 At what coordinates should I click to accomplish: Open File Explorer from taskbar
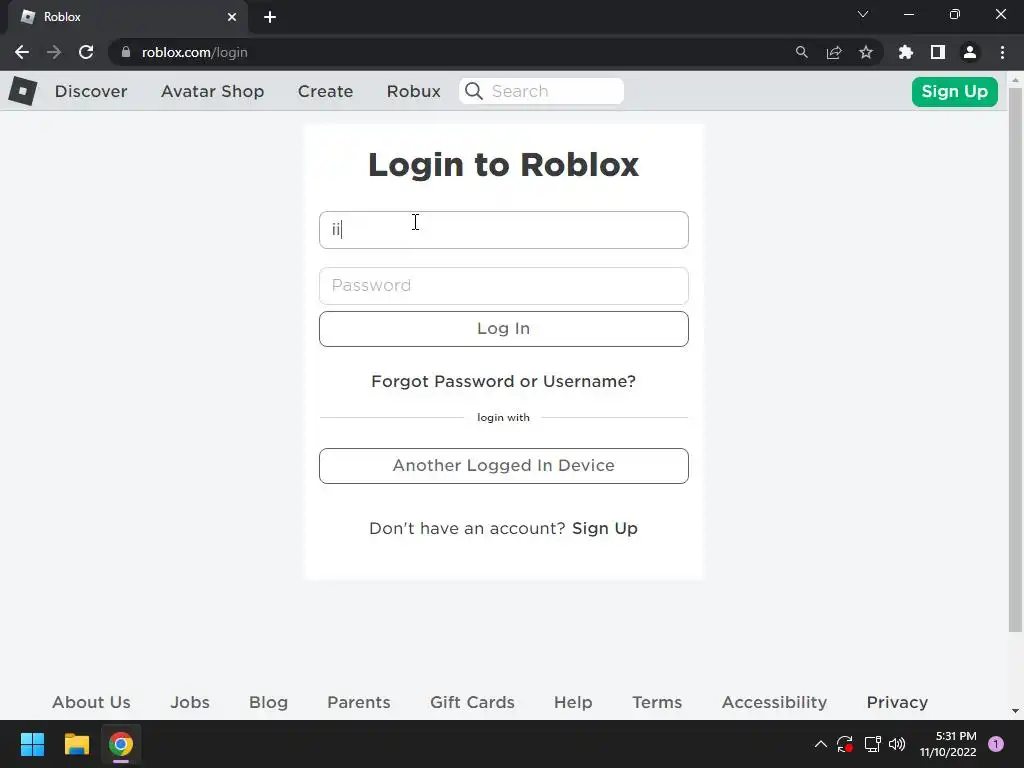point(76,744)
